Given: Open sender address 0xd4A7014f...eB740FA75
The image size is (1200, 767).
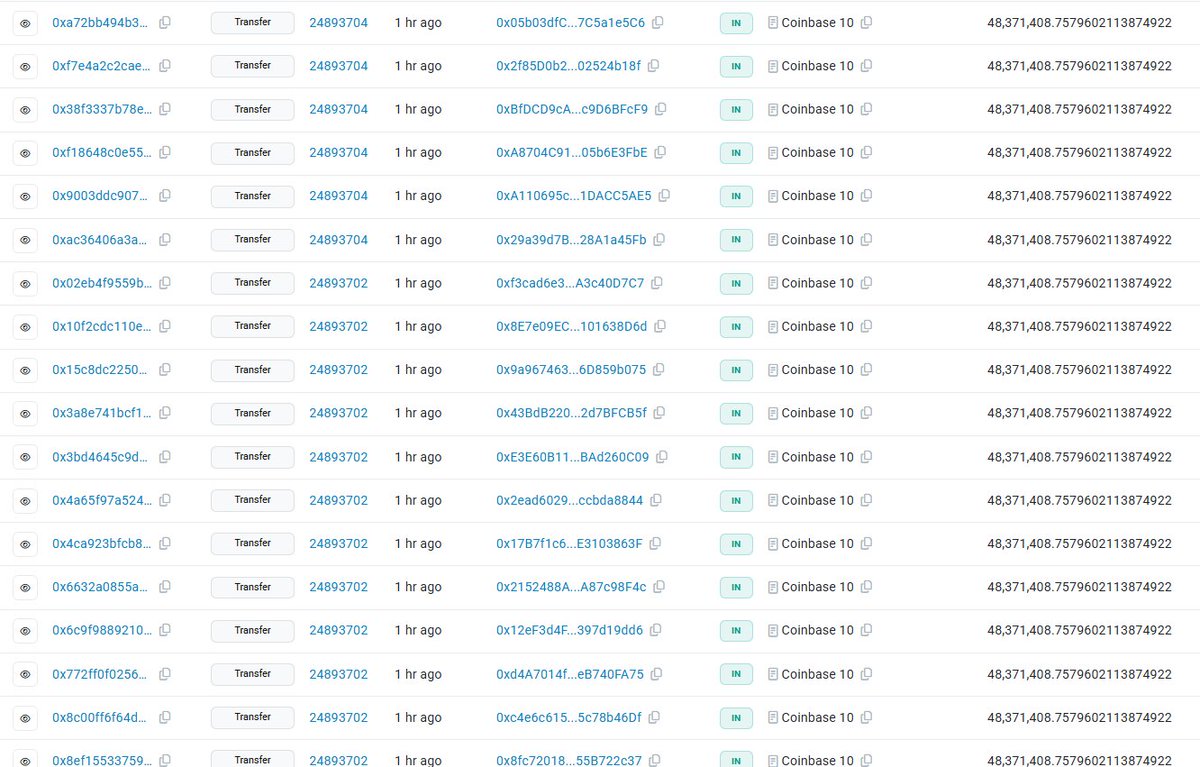Looking at the screenshot, I should pos(570,674).
